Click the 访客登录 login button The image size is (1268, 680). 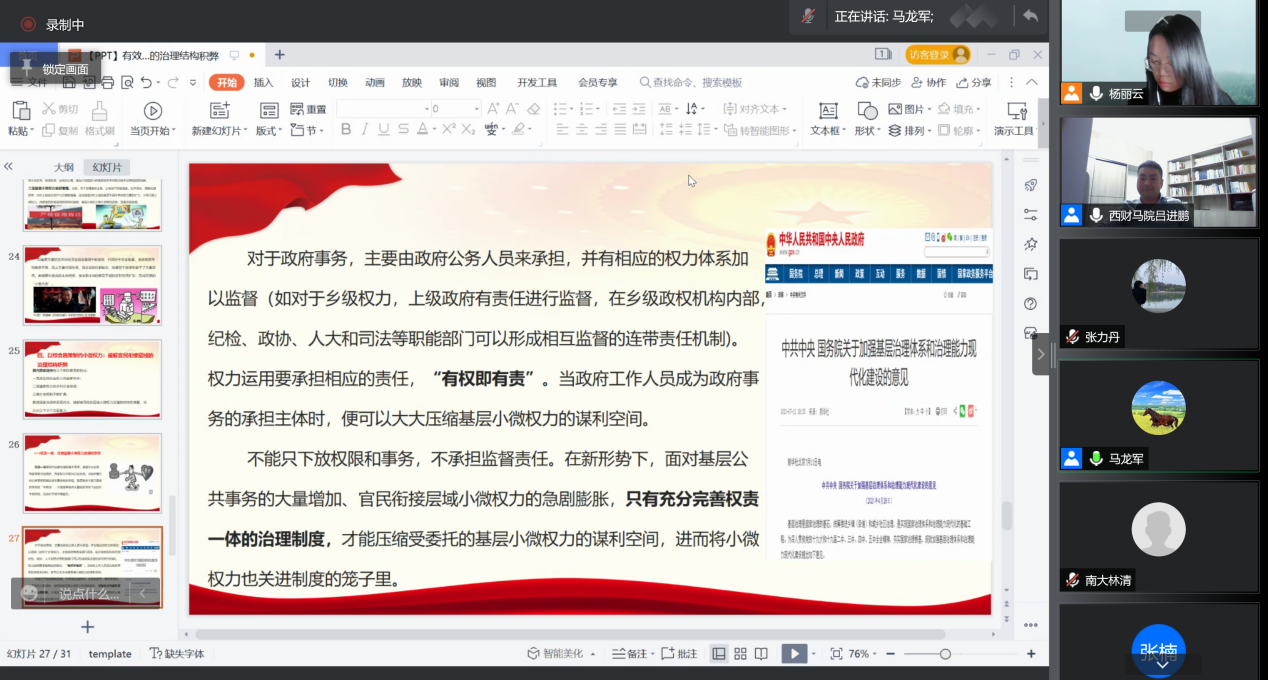(x=937, y=55)
